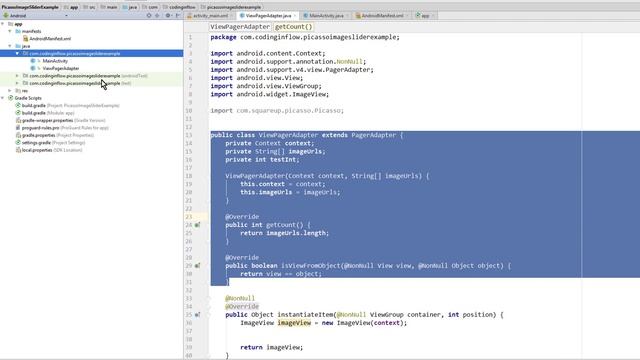Switch to activity_main.xml tab
The height and width of the screenshot is (360, 640).
click(210, 16)
